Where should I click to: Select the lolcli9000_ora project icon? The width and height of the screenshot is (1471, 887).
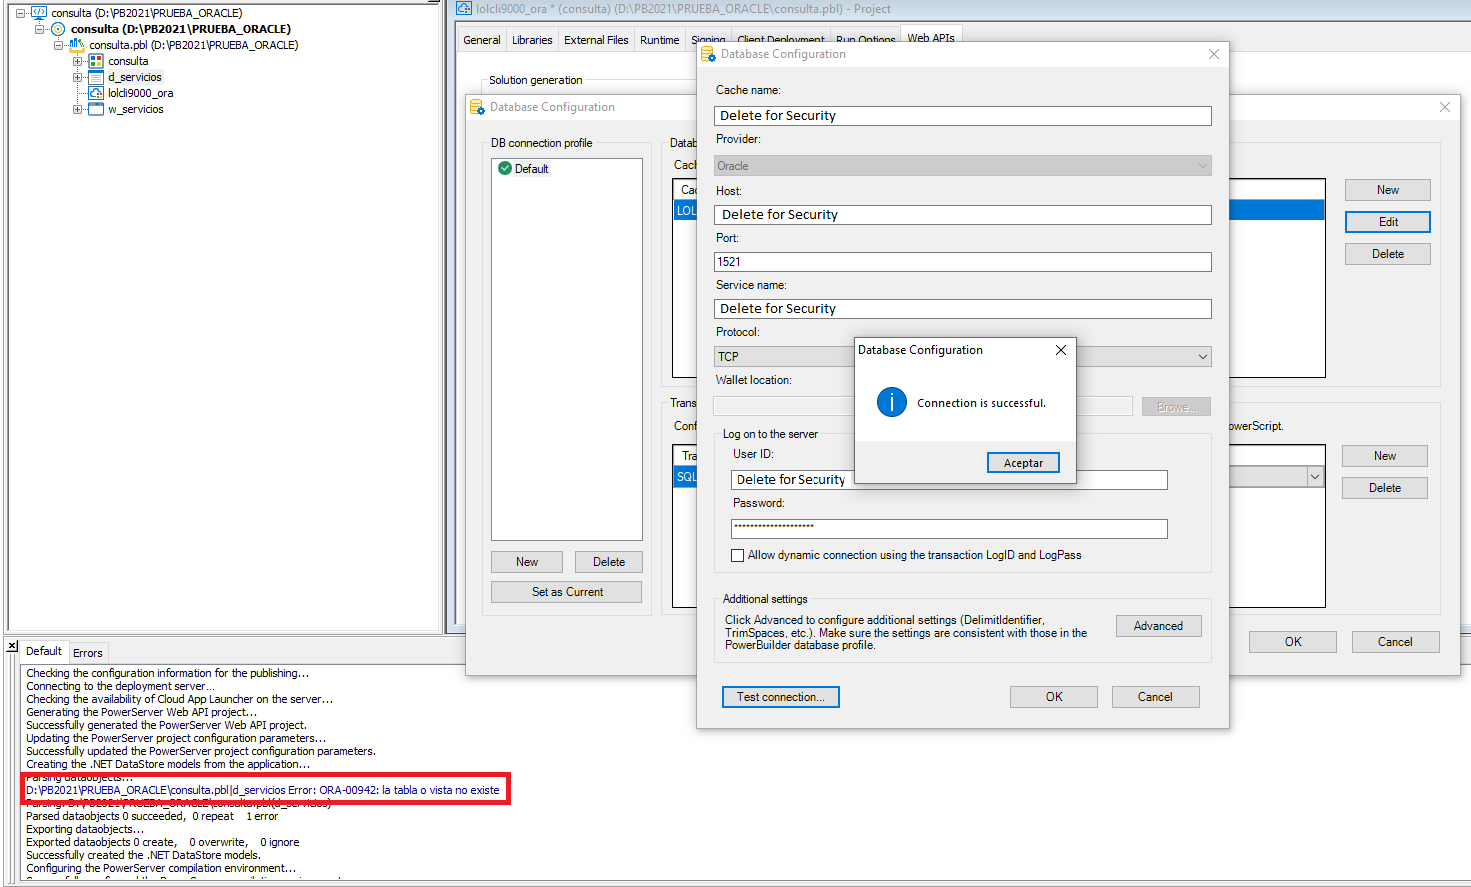point(96,93)
